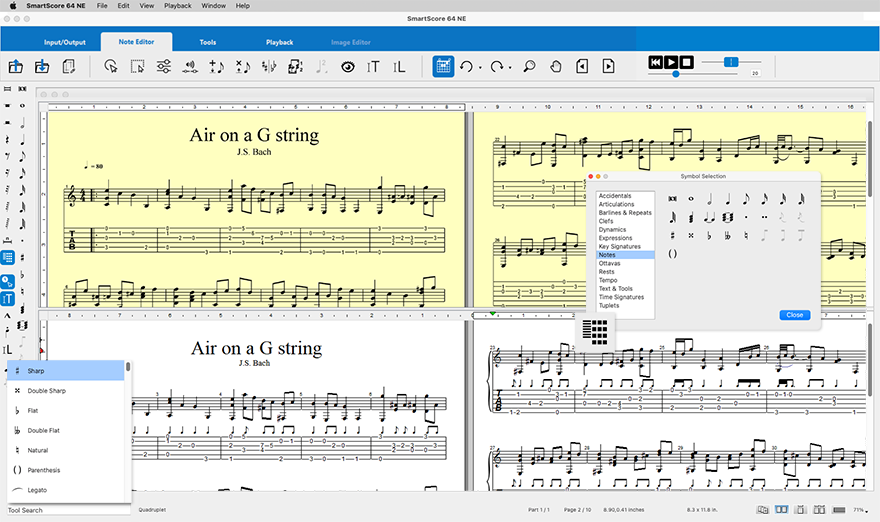Open the Redo history dropdown arrow
The image size is (880, 522).
pos(510,68)
